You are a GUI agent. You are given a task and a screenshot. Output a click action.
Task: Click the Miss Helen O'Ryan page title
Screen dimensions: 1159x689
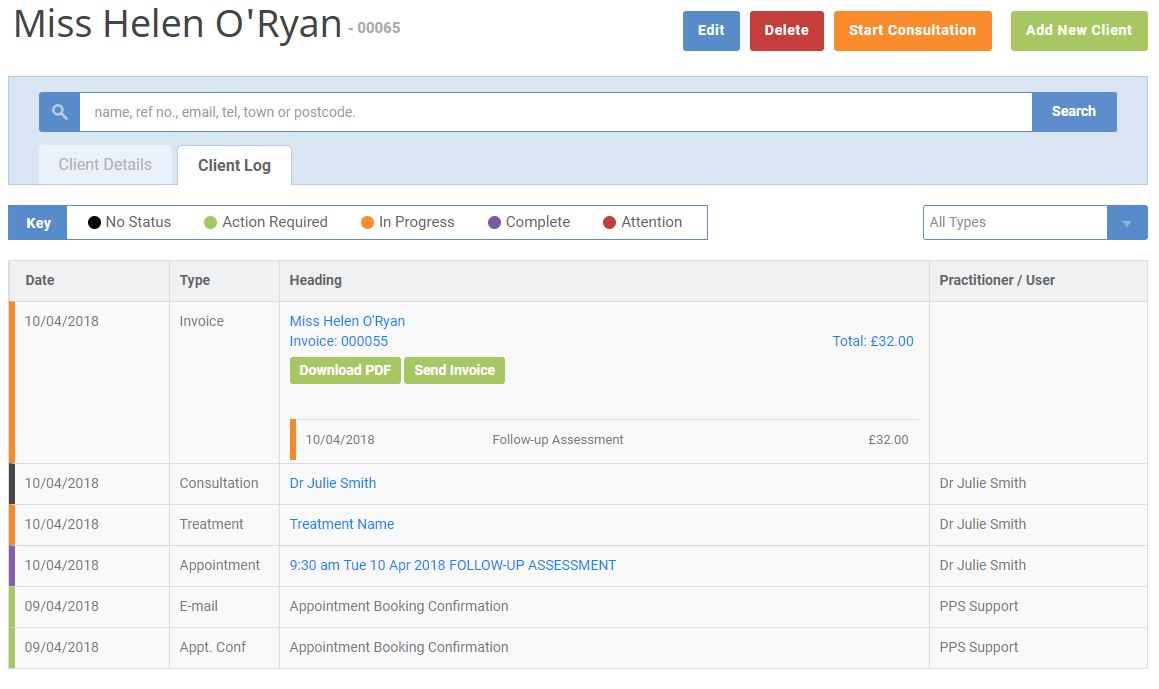pos(177,24)
